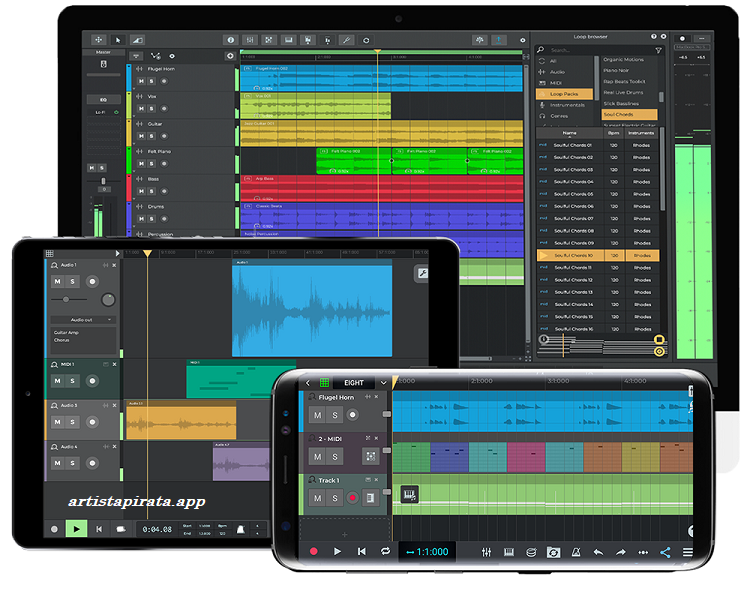The image size is (750, 600).
Task: Click Audio 1 pan knob on tablet
Action: pos(108,300)
